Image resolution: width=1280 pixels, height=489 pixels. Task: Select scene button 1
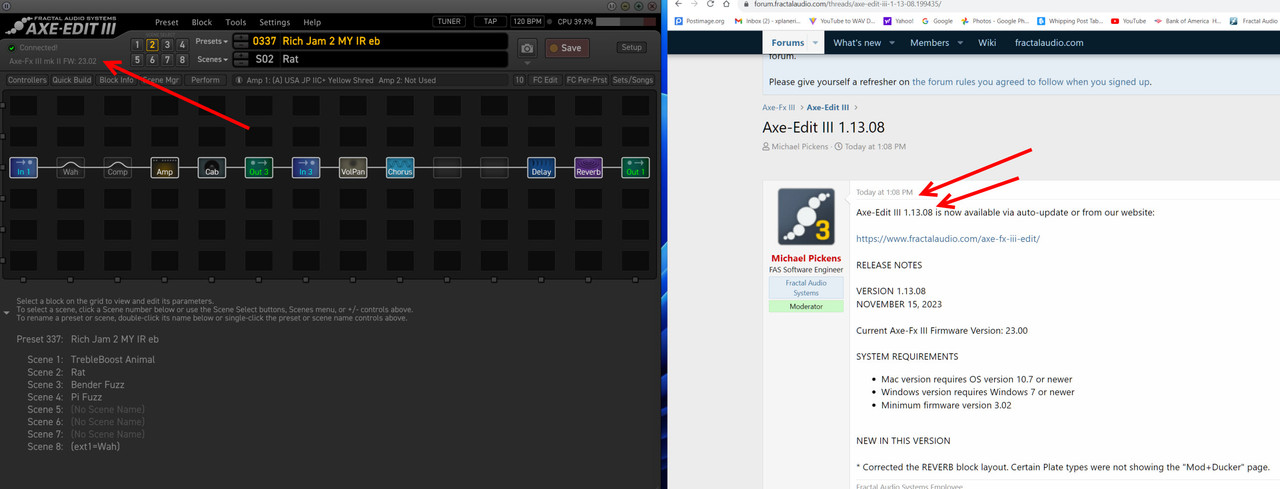click(x=137, y=44)
